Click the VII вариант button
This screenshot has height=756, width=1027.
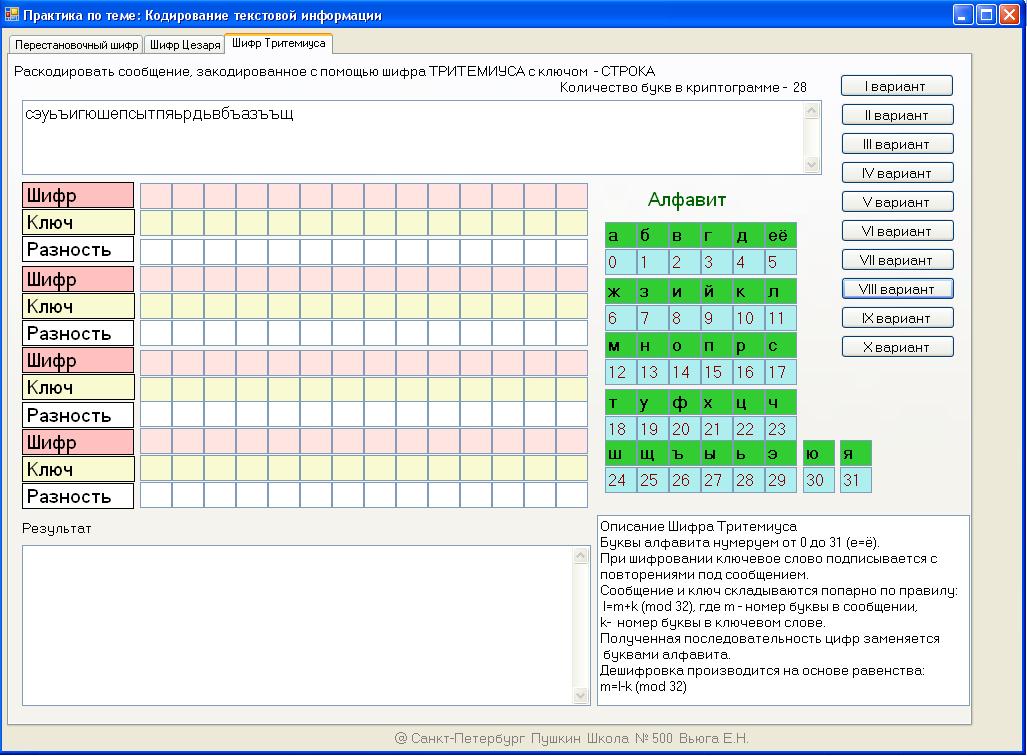(x=897, y=260)
